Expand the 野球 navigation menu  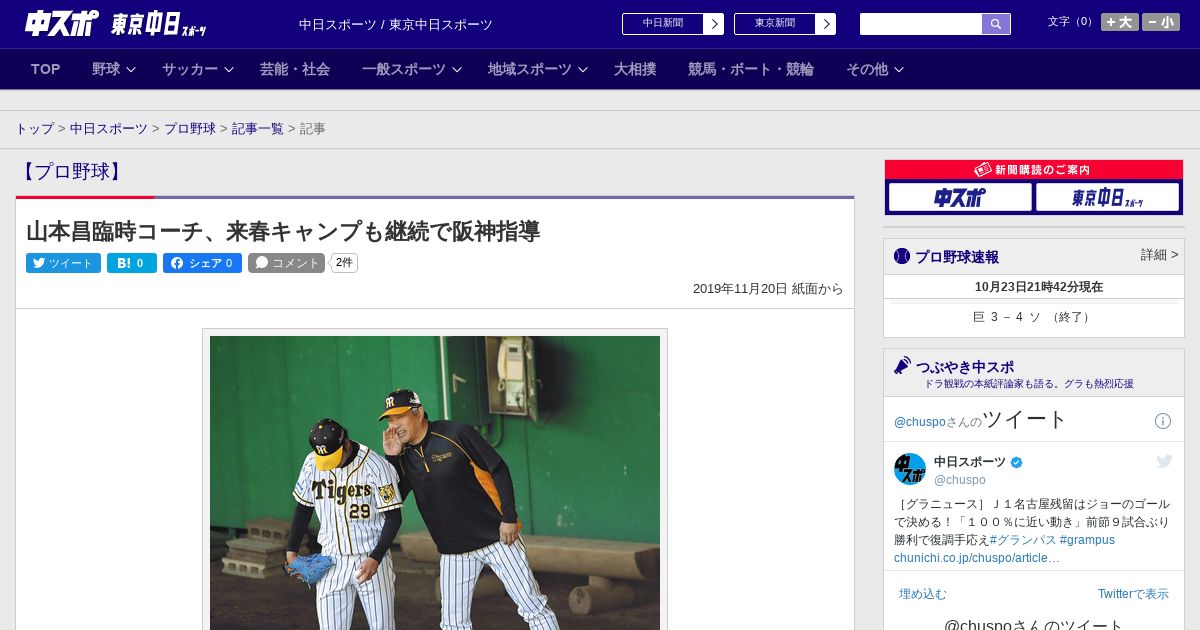pos(114,69)
